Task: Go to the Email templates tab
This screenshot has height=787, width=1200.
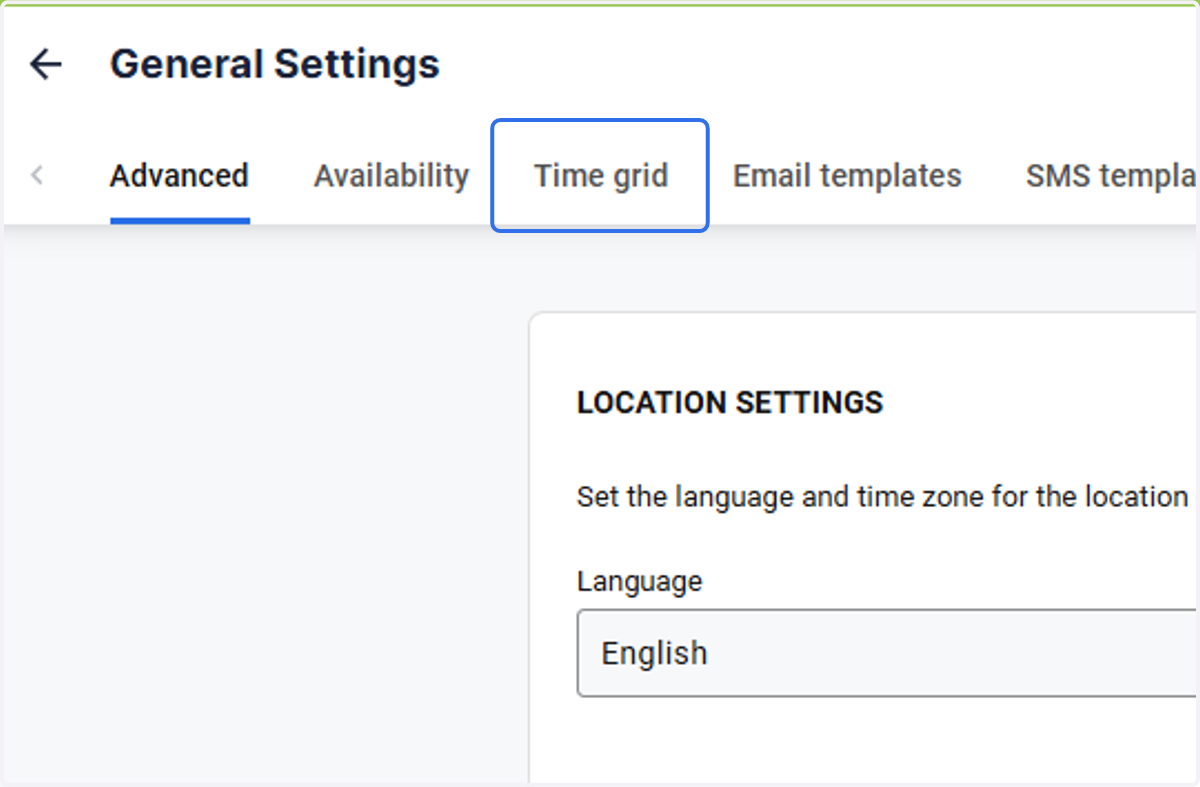Action: coord(847,176)
